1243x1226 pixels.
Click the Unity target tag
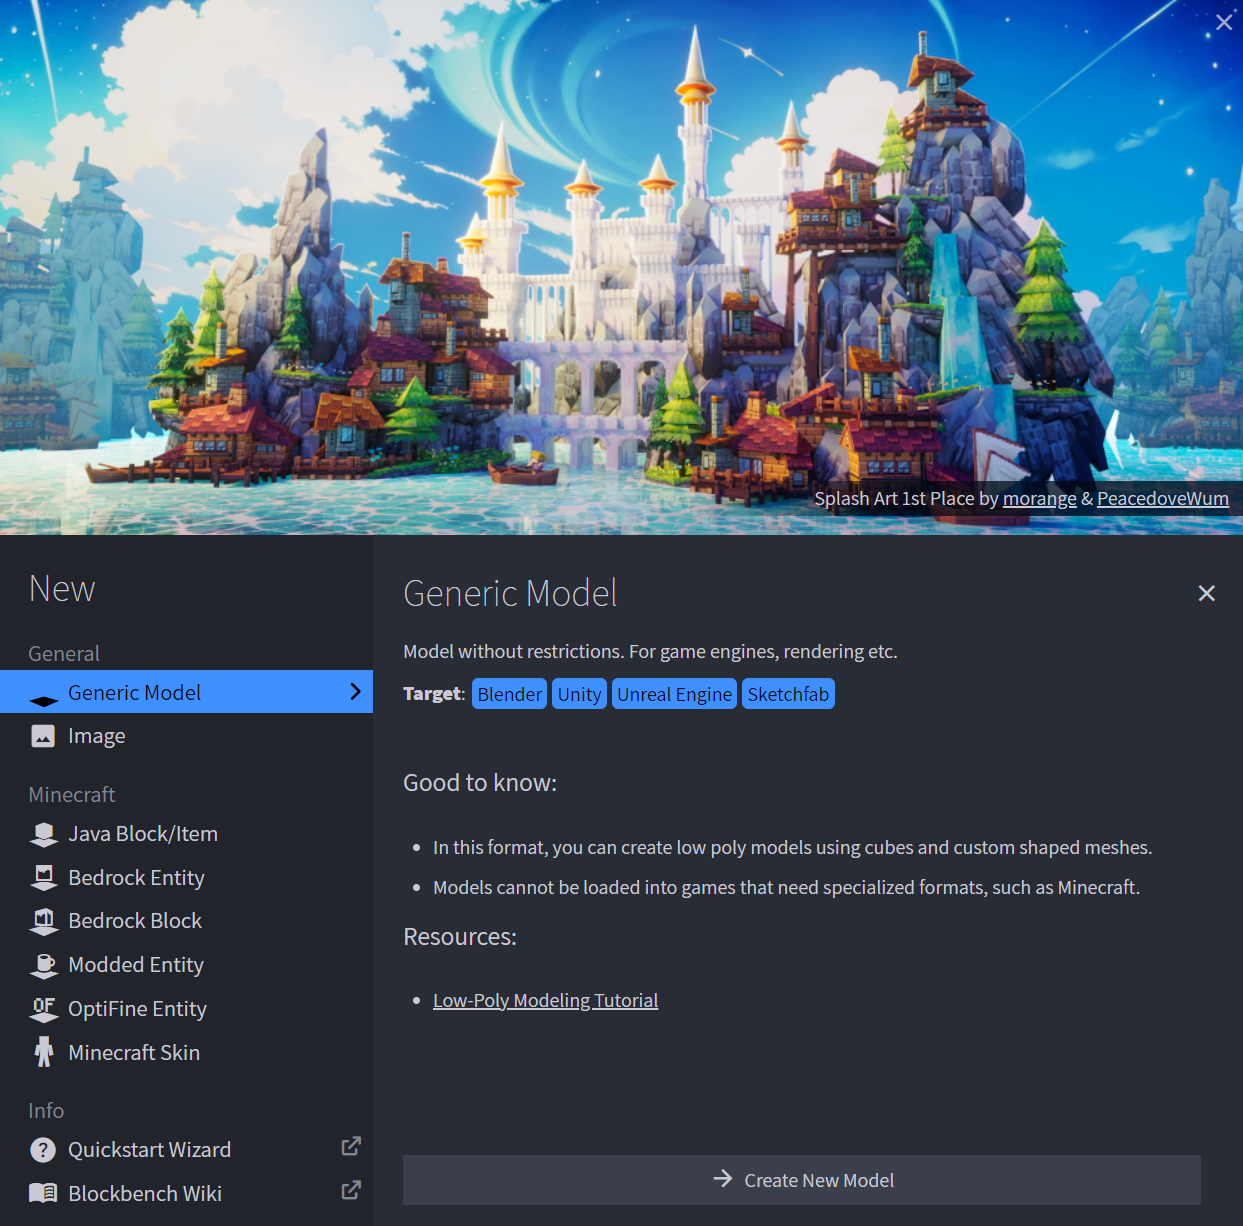tap(580, 694)
